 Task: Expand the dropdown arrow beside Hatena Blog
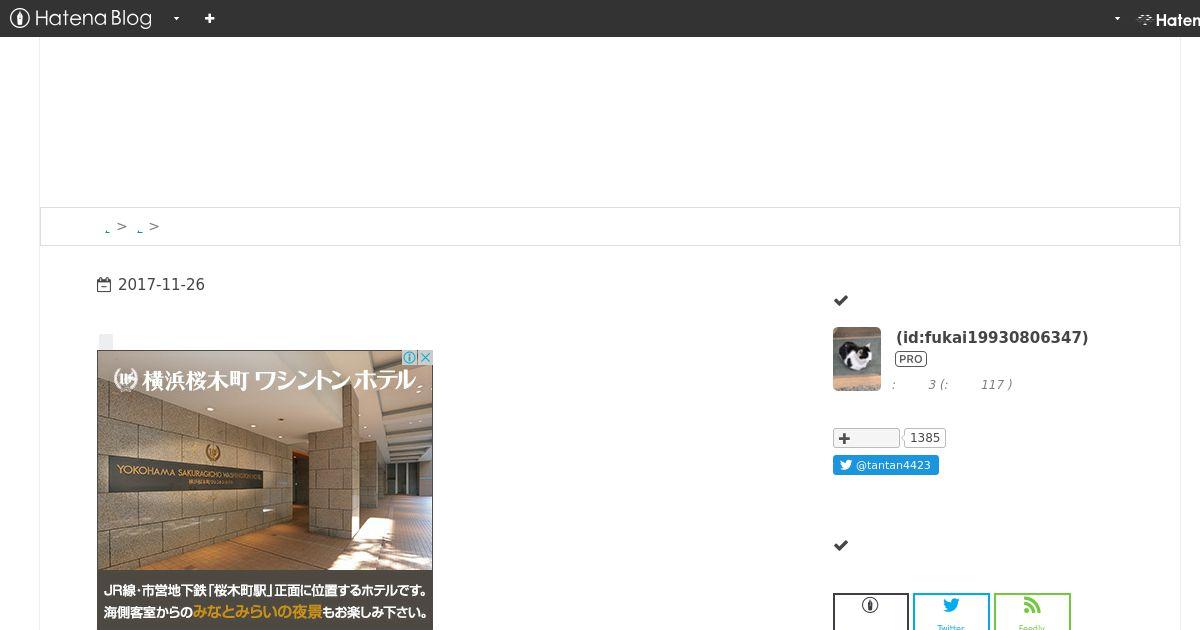[x=176, y=18]
